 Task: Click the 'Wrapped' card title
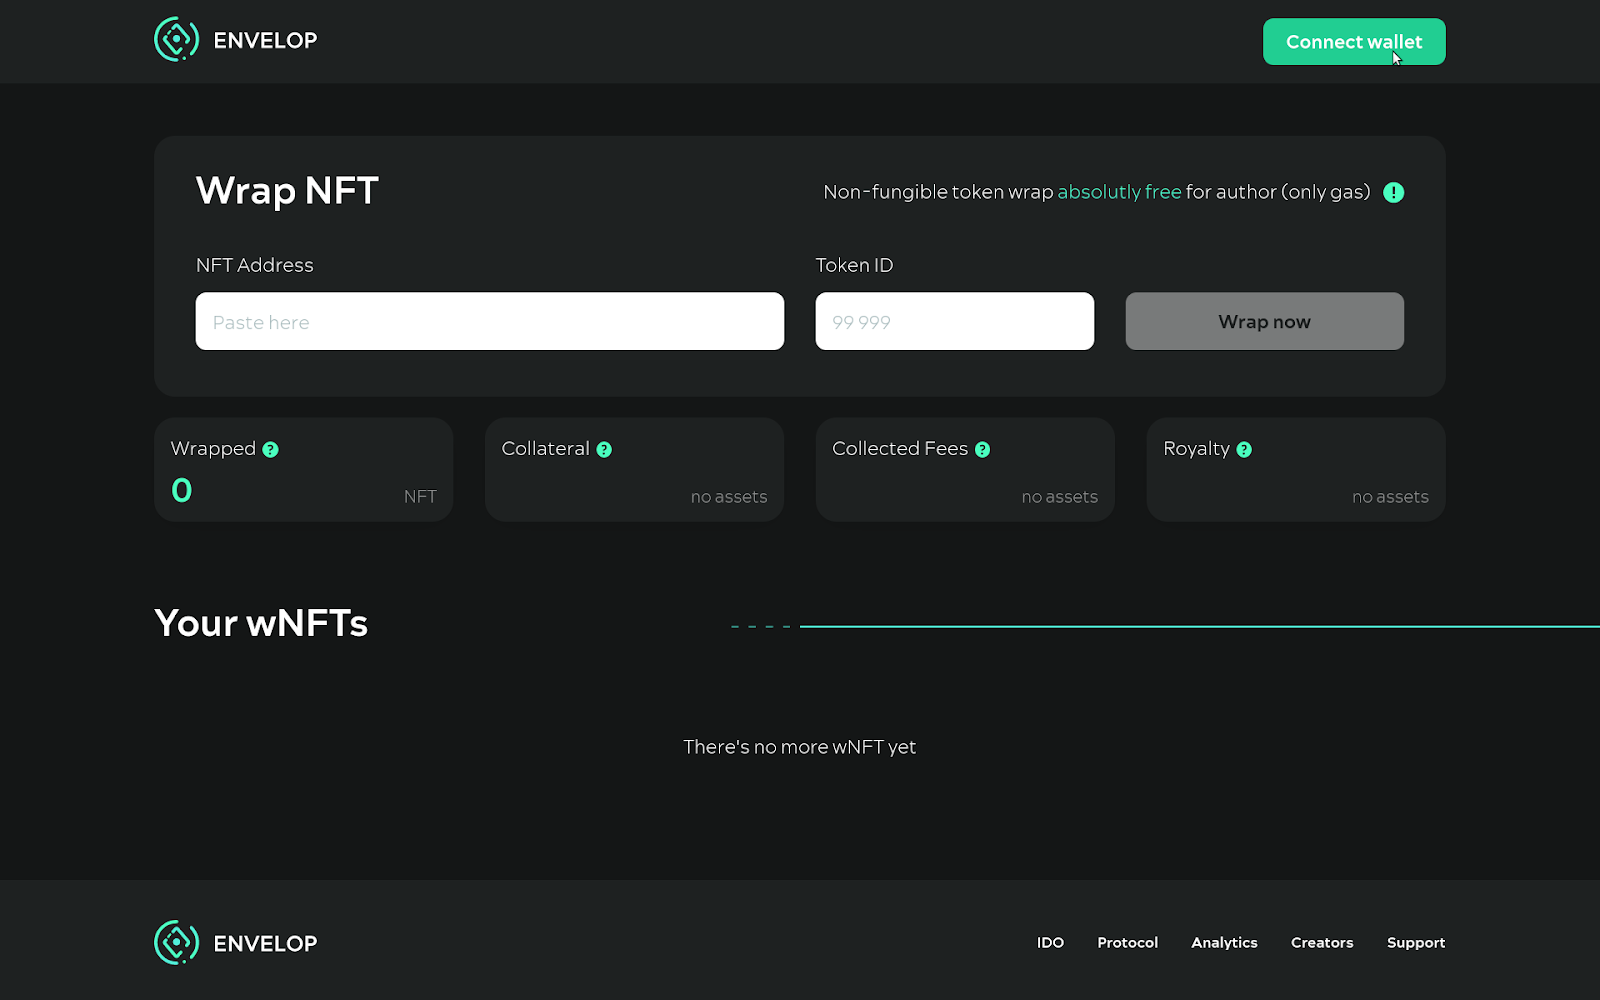point(213,449)
